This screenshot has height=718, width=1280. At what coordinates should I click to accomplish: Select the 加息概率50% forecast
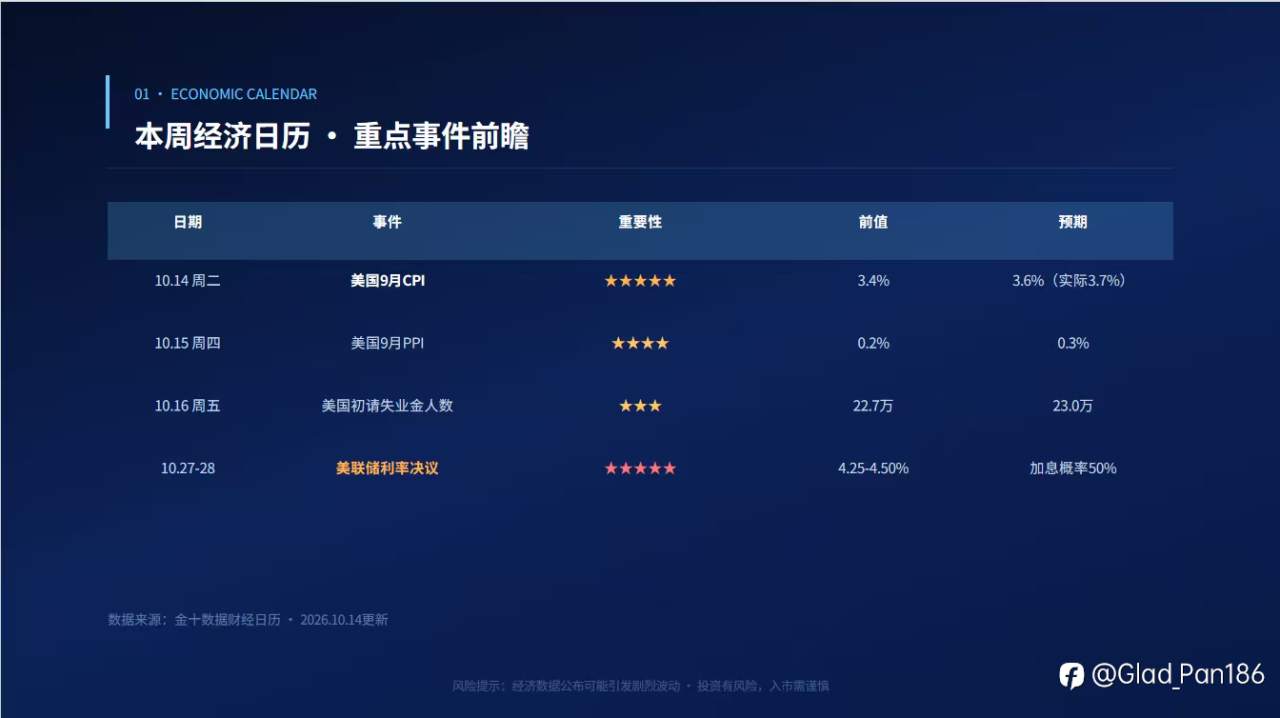click(1073, 468)
